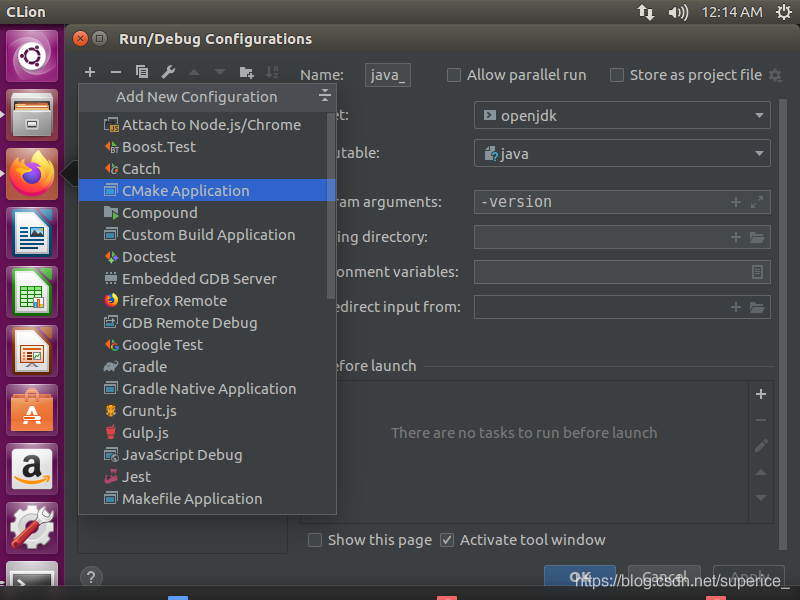Click the copy configuration icon

(x=142, y=72)
